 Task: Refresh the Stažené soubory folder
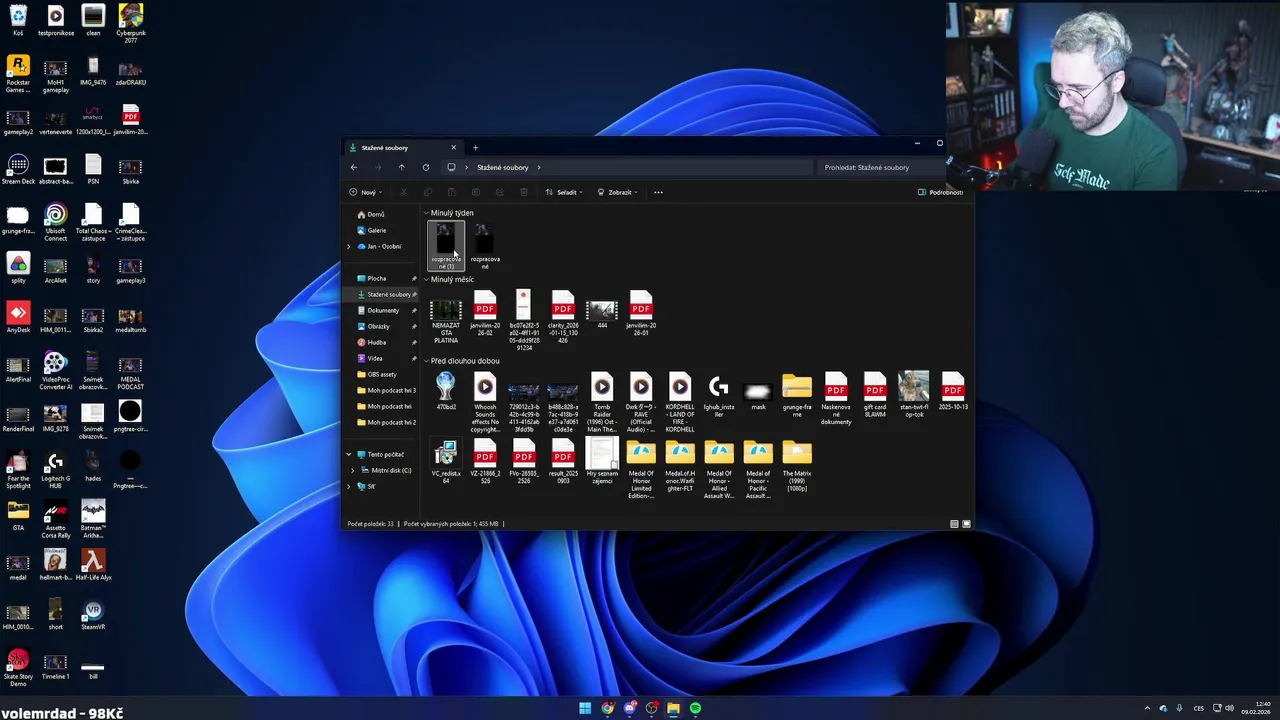[x=426, y=168]
